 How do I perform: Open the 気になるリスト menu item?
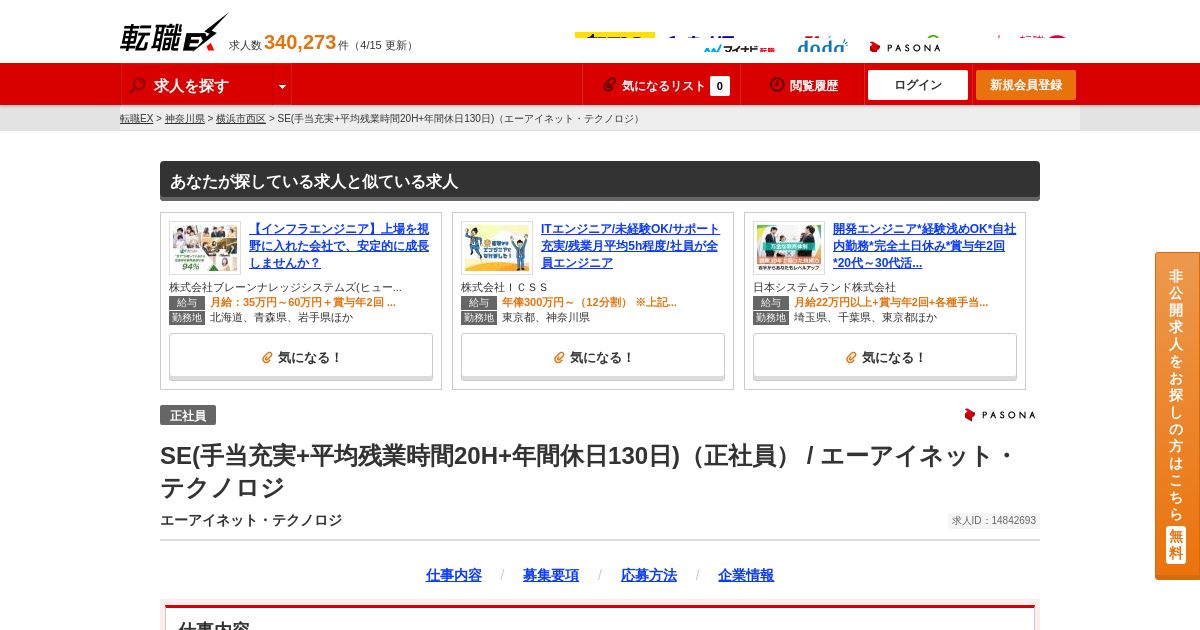click(x=662, y=85)
